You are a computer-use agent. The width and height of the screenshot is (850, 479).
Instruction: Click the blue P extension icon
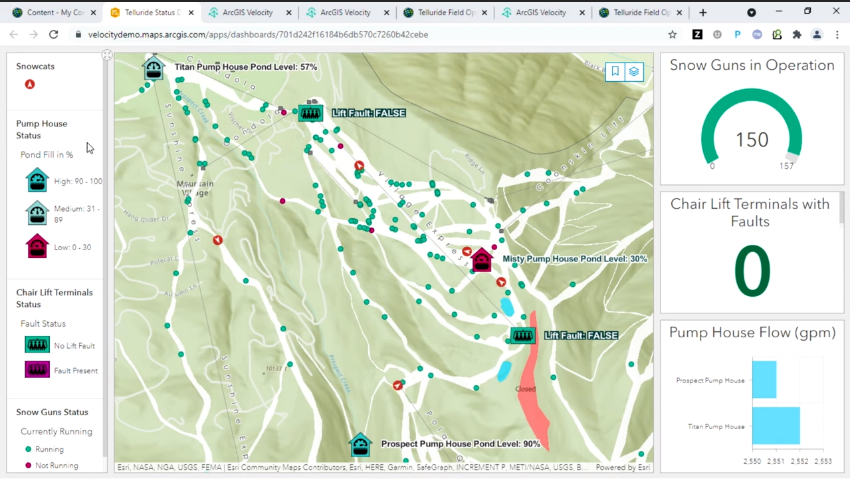point(737,34)
